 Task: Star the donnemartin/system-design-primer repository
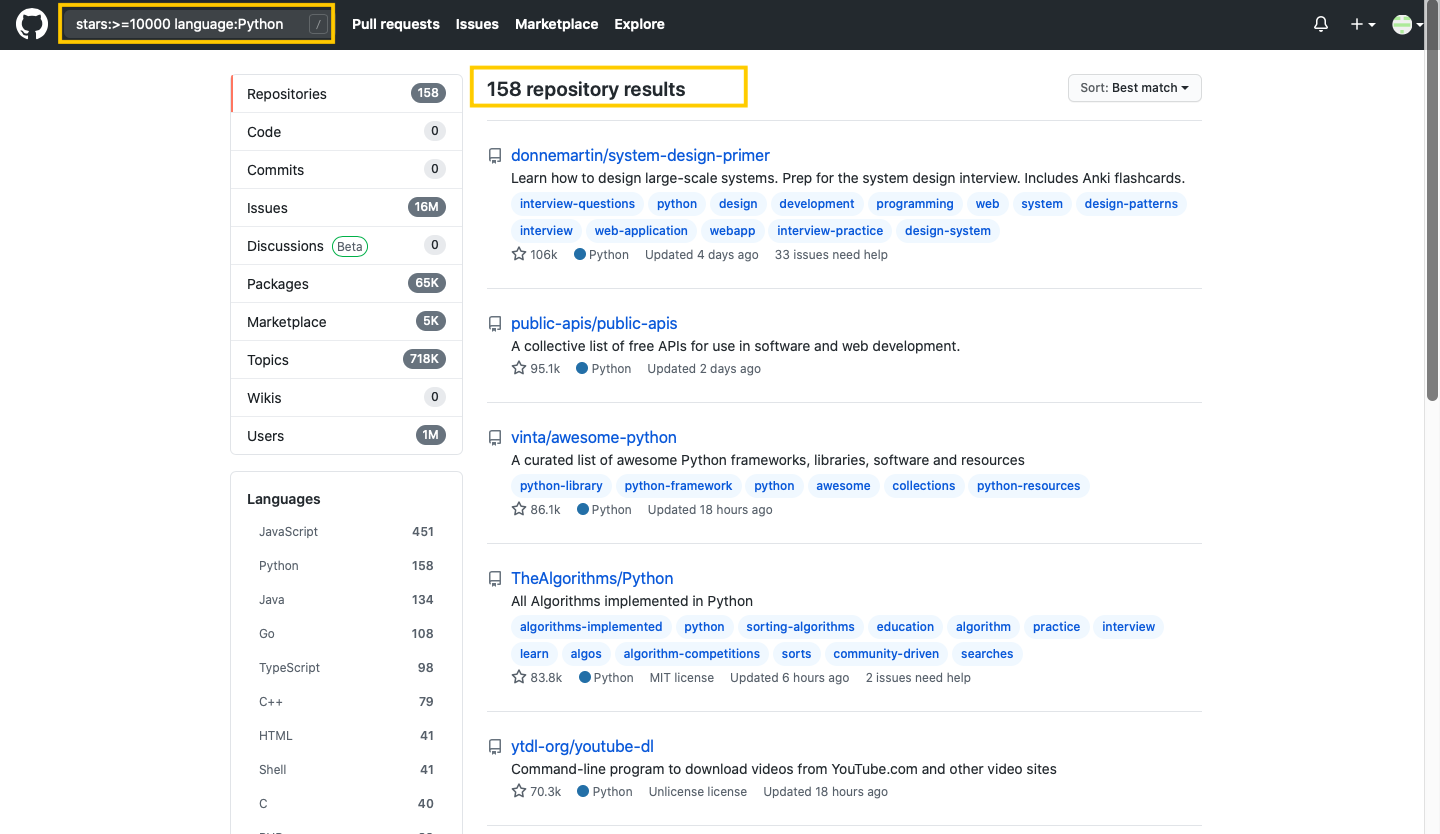coord(517,254)
